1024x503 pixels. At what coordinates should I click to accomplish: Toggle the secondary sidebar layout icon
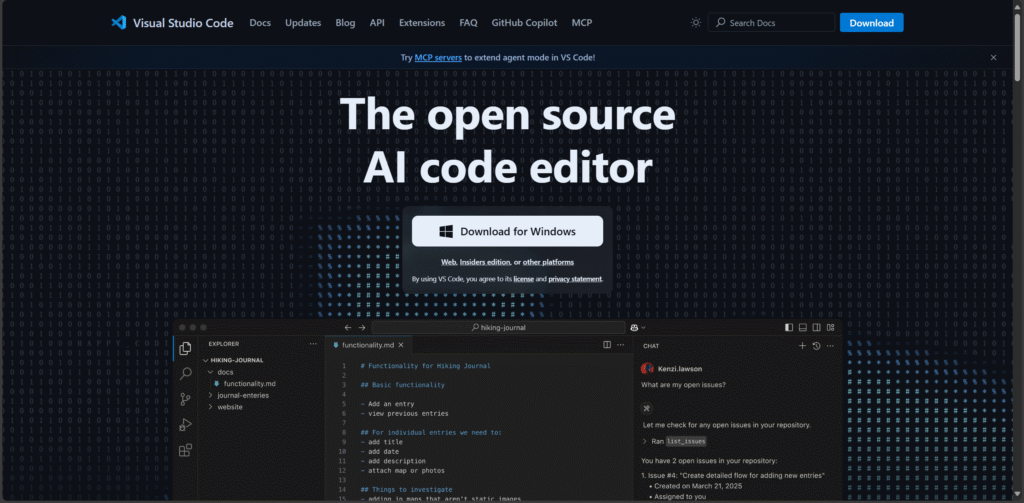817,327
